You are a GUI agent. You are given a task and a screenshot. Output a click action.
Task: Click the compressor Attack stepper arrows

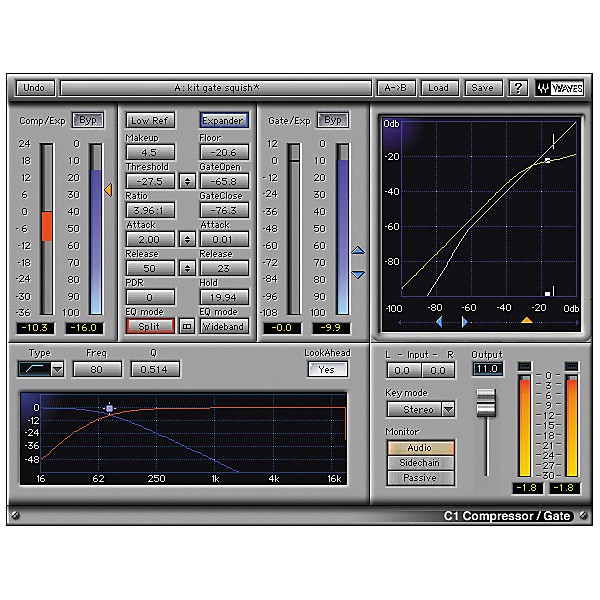tap(187, 240)
